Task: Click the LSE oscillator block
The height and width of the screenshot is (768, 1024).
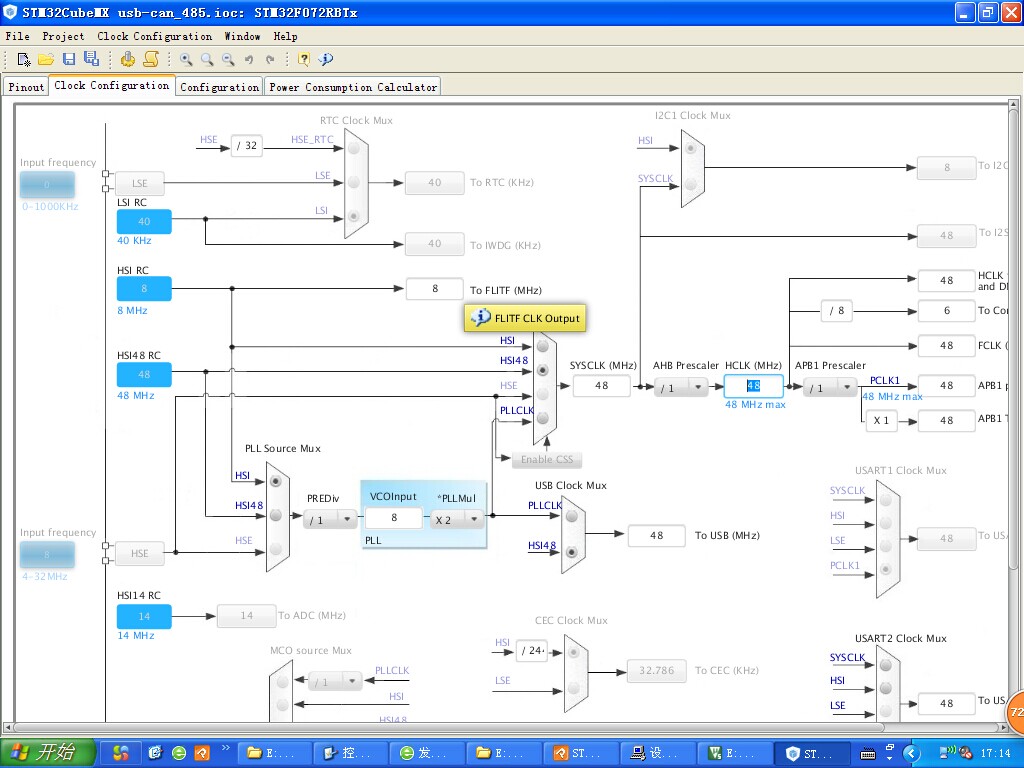Action: pyautogui.click(x=140, y=184)
